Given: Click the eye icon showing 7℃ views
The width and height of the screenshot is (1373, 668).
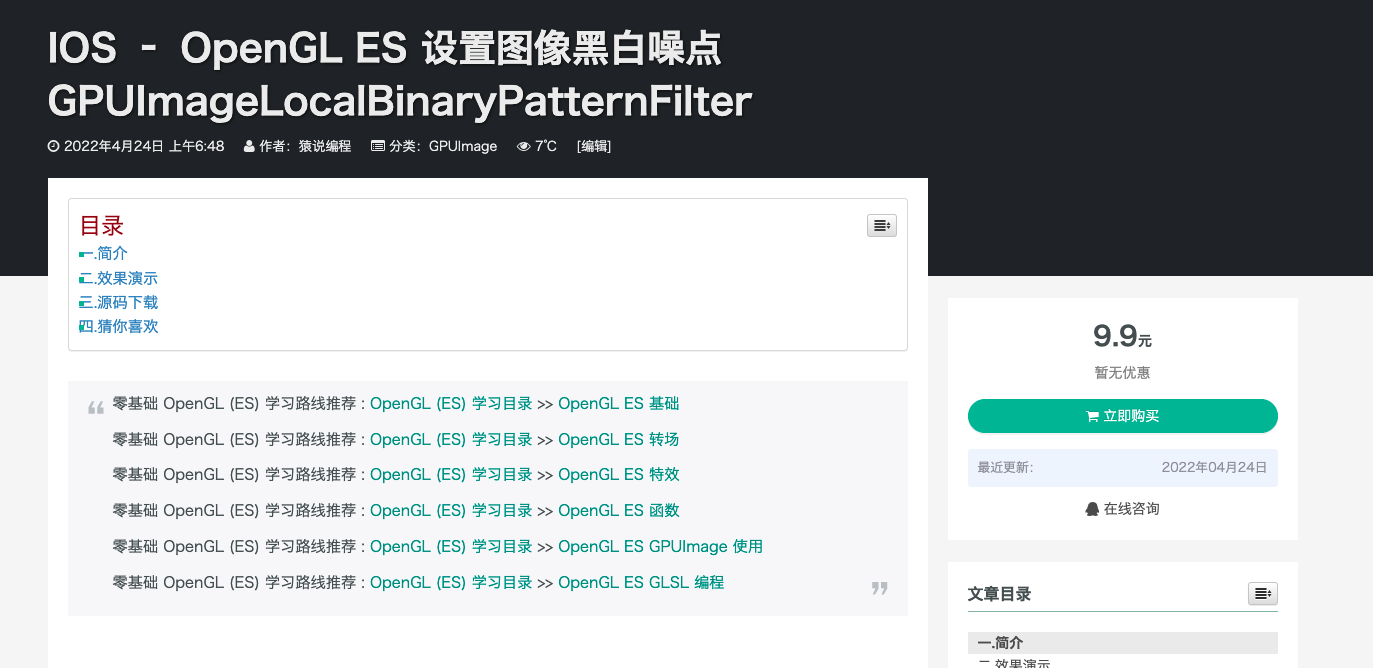Looking at the screenshot, I should (x=523, y=145).
